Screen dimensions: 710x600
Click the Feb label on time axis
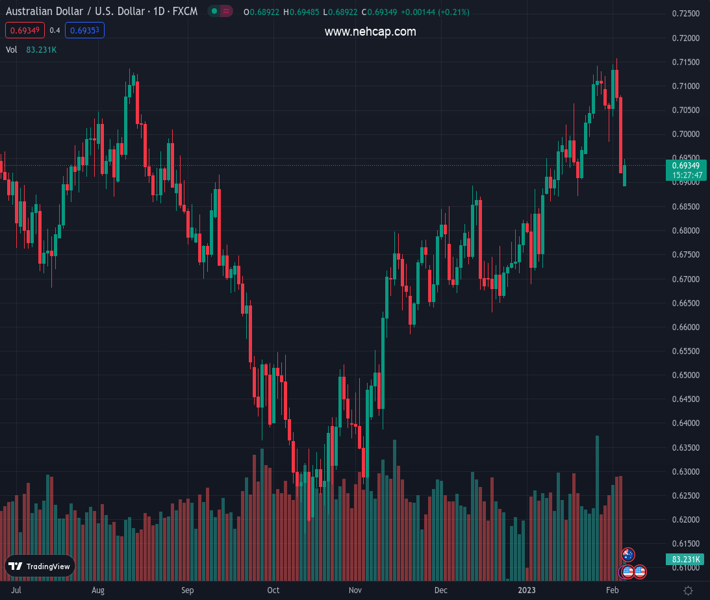coord(612,591)
